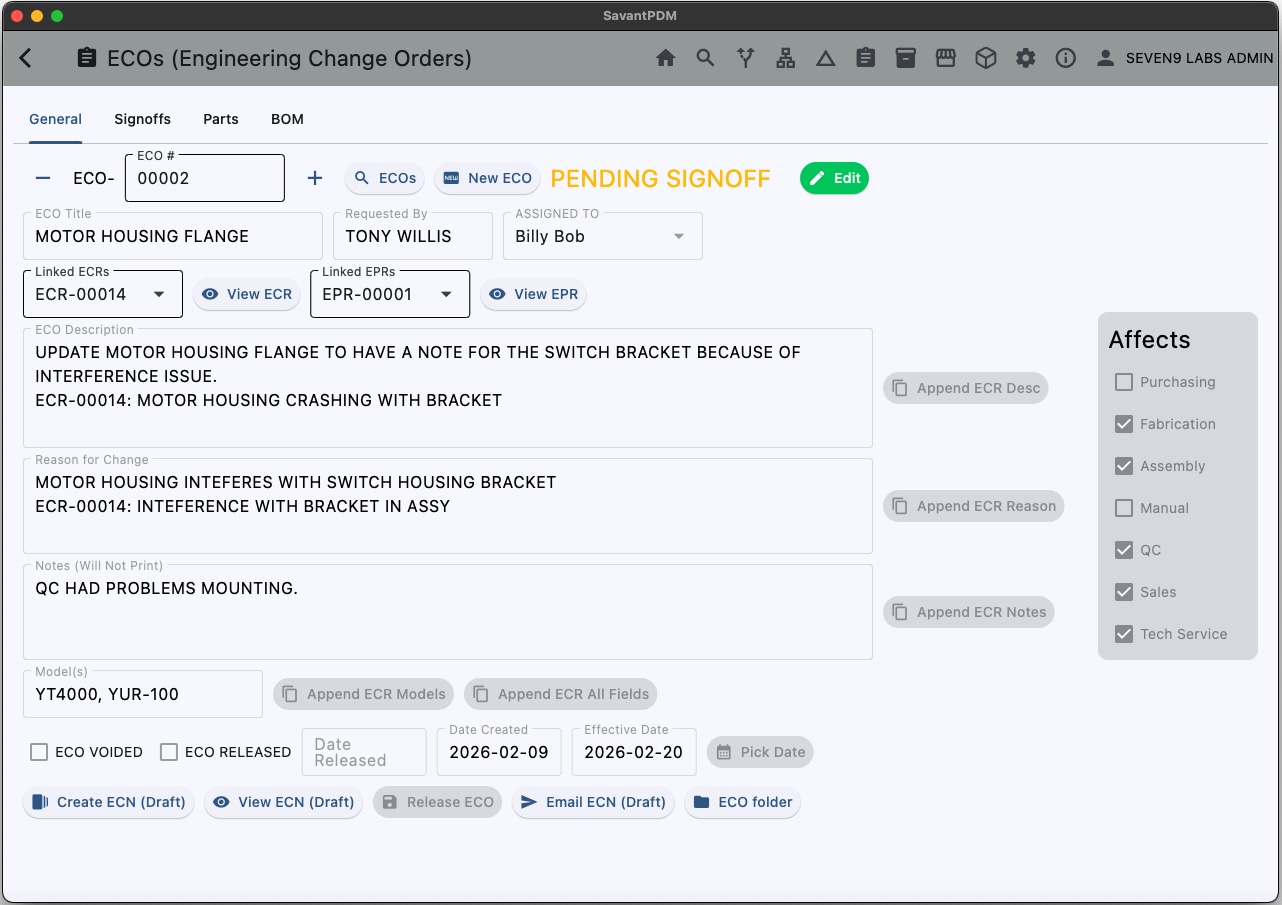Go back using the left chevron arrow
This screenshot has width=1282, height=905.
[x=26, y=59]
